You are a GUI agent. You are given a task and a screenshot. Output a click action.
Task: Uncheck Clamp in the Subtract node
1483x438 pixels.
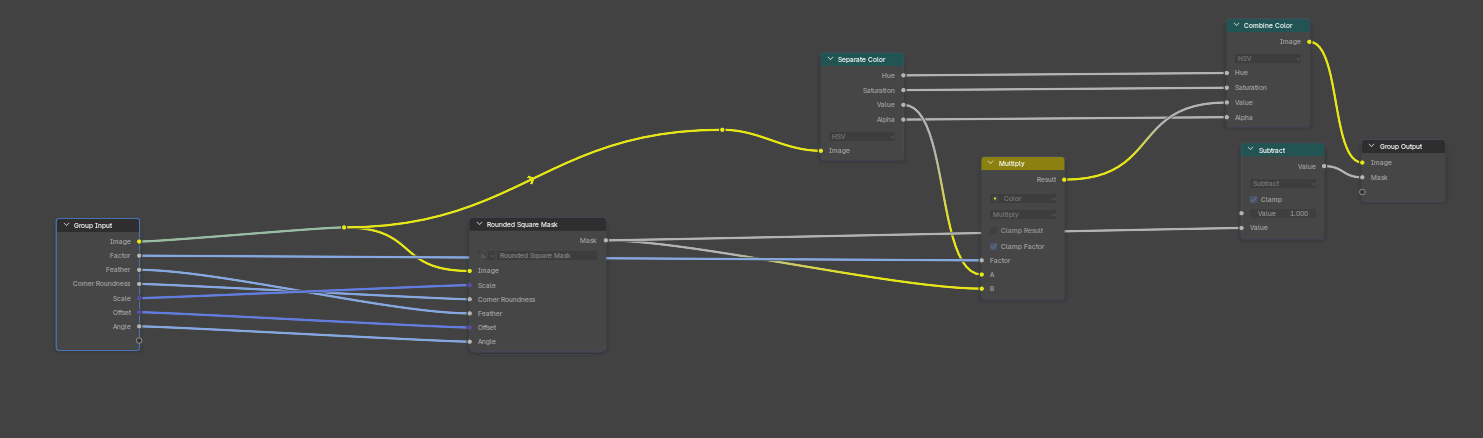pos(1254,199)
